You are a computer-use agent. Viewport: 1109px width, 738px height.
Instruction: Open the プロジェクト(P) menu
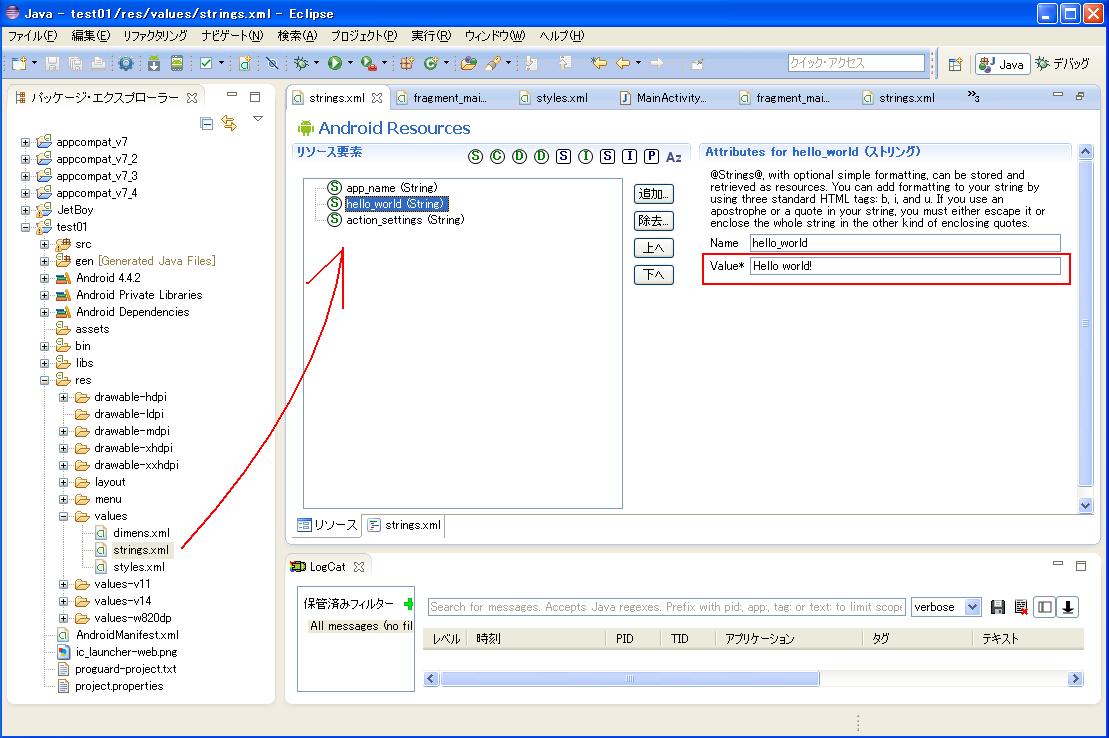pos(364,36)
